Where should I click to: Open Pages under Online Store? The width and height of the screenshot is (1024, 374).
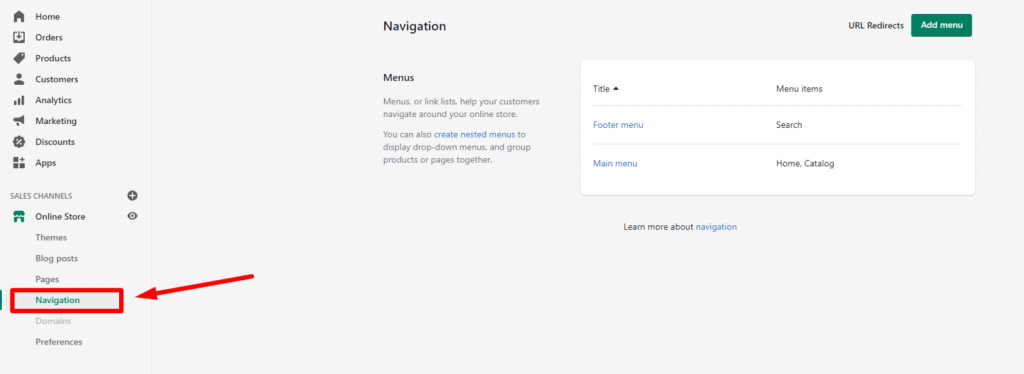tap(47, 279)
